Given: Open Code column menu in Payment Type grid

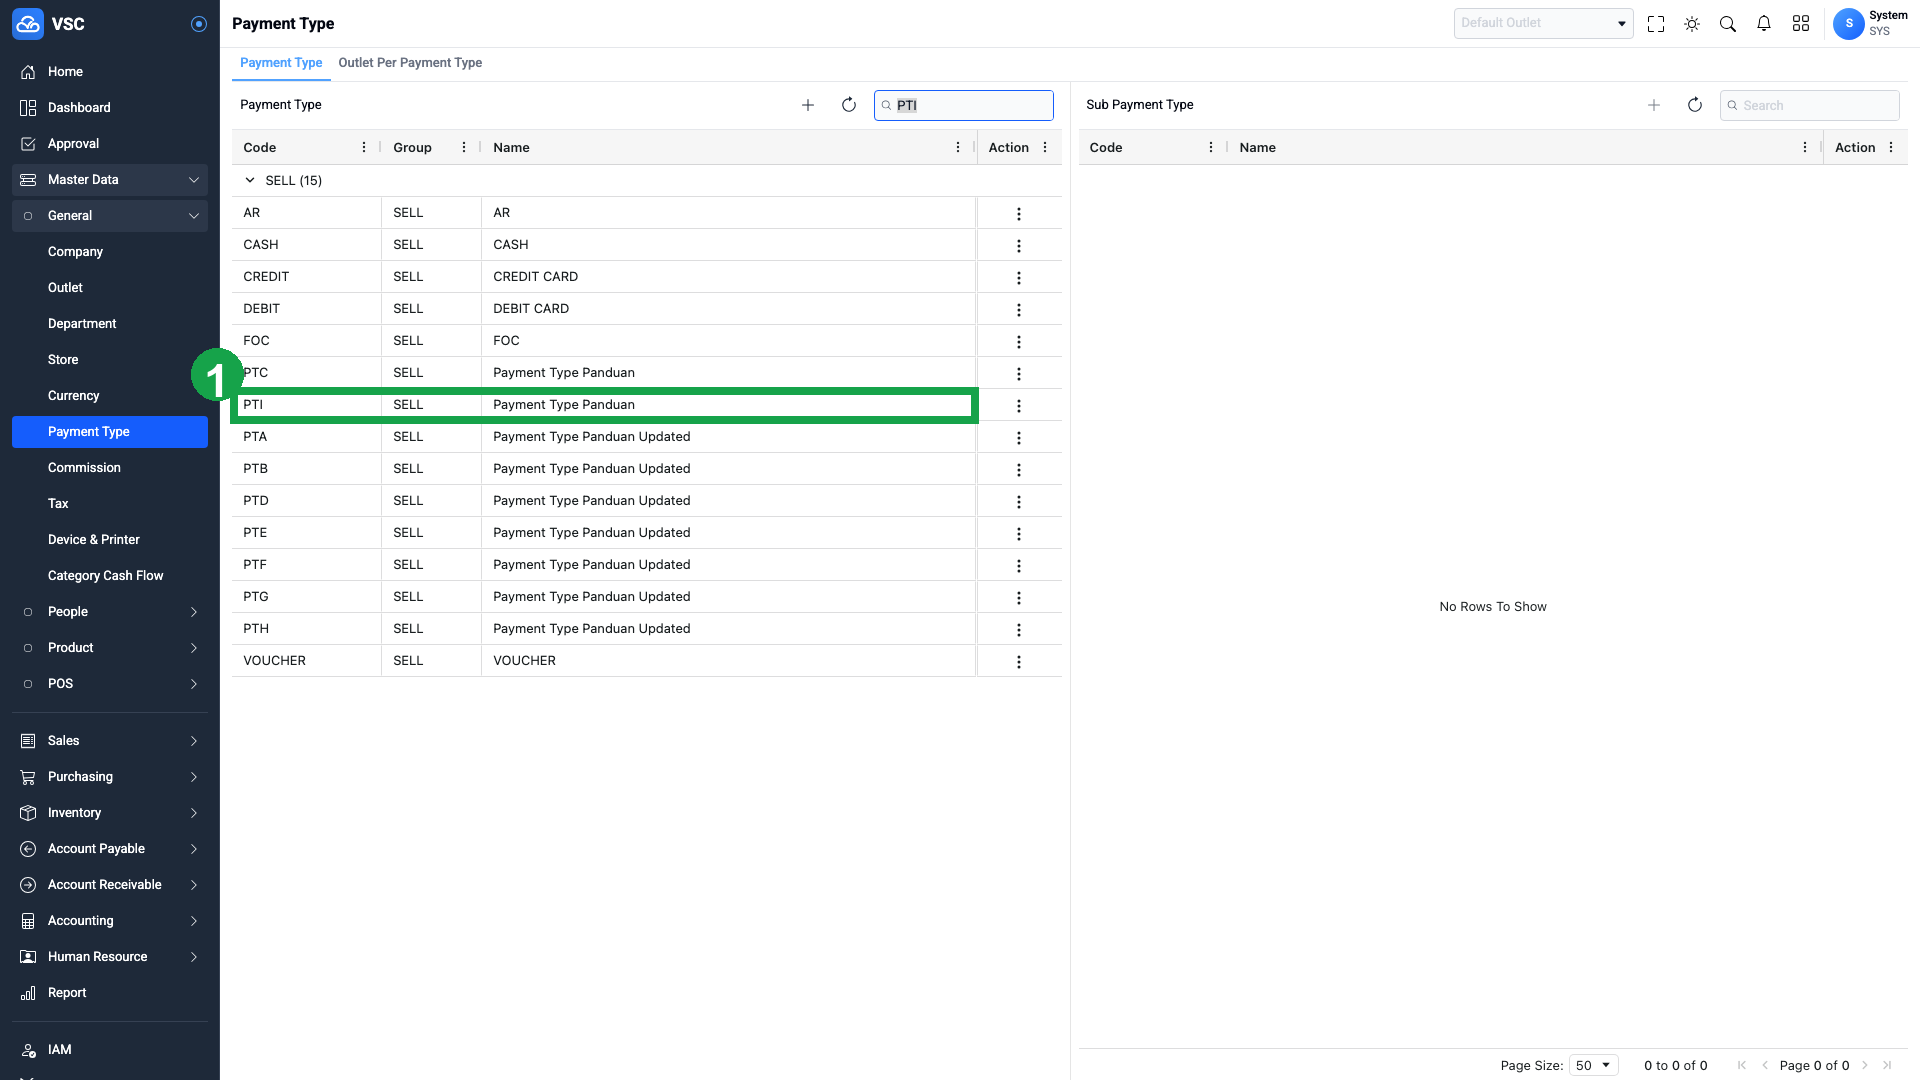Looking at the screenshot, I should pyautogui.click(x=364, y=147).
